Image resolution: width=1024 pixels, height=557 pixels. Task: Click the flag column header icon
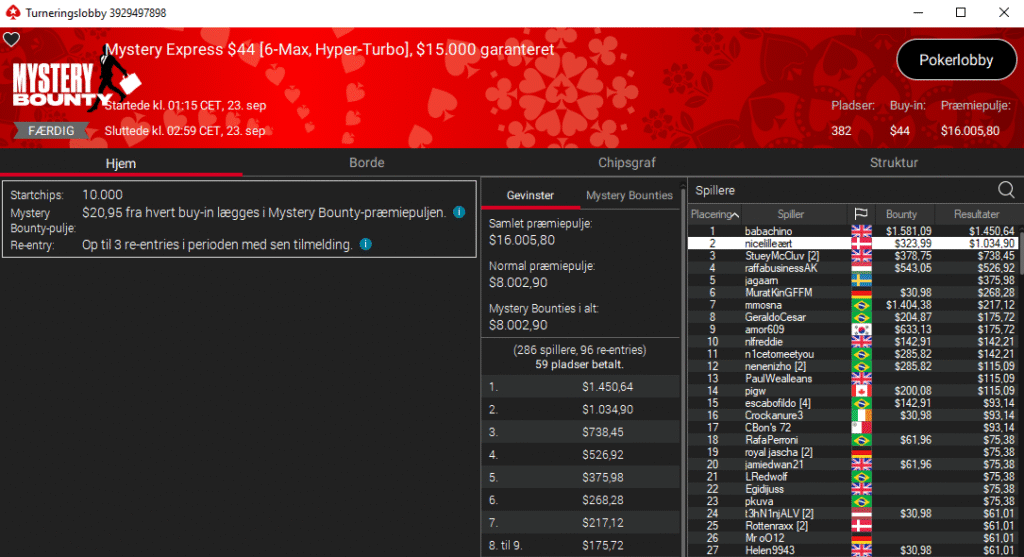[859, 214]
